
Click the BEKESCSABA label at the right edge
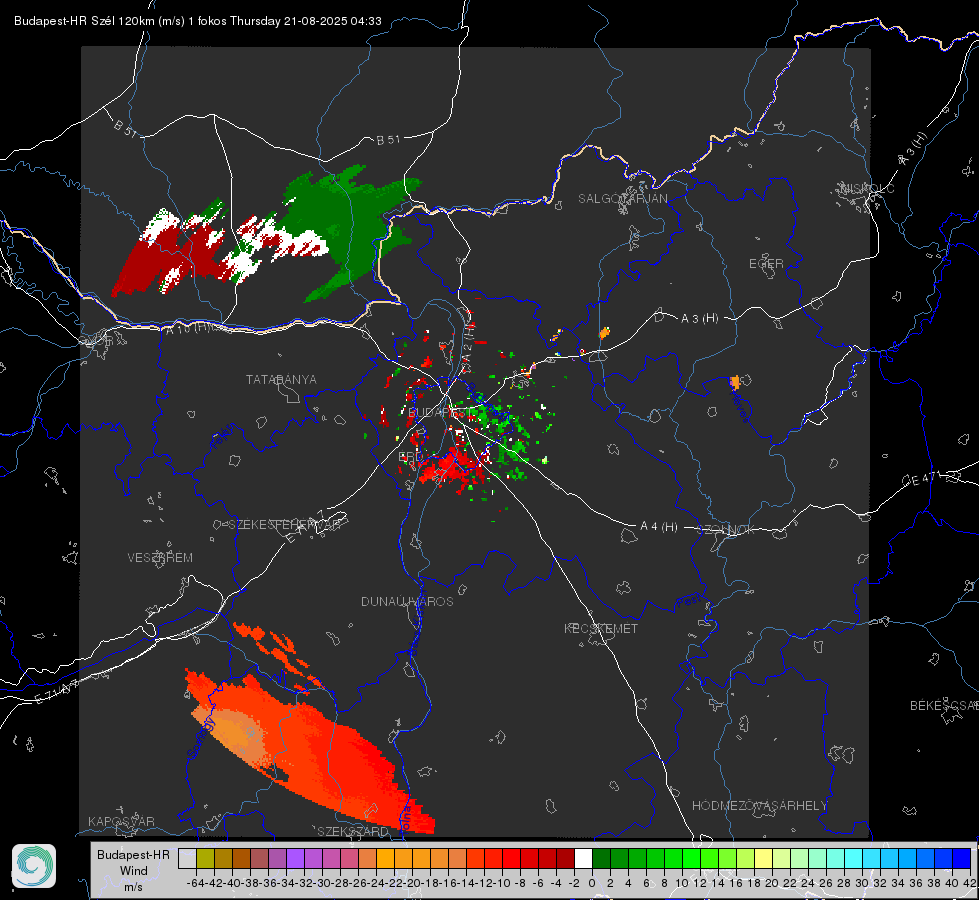pyautogui.click(x=944, y=706)
